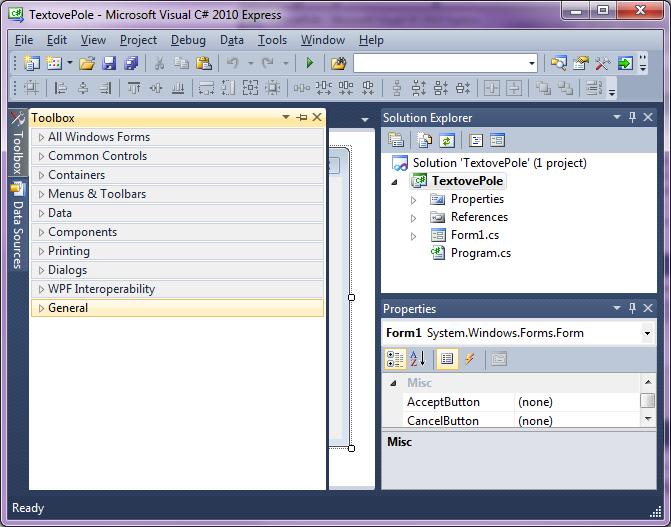Show Events lightning bolt in Properties panel
671x527 pixels.
coord(469,359)
